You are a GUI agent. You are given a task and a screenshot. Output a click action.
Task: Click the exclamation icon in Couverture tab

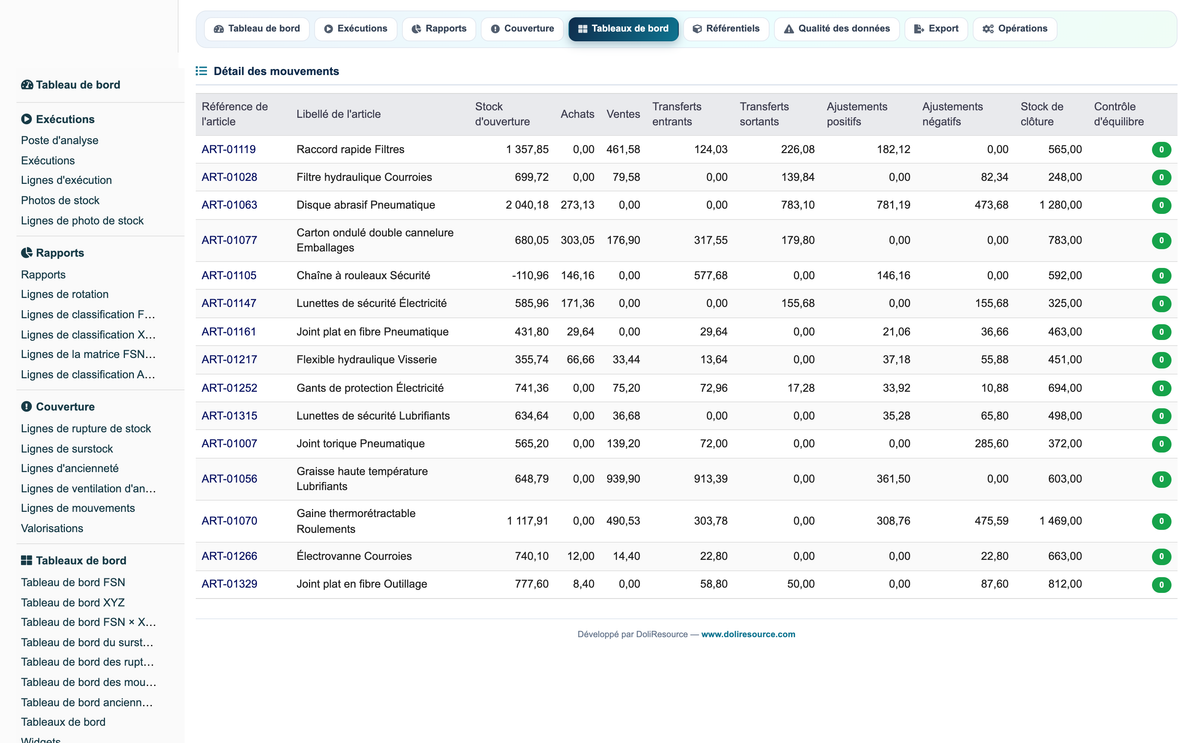495,29
